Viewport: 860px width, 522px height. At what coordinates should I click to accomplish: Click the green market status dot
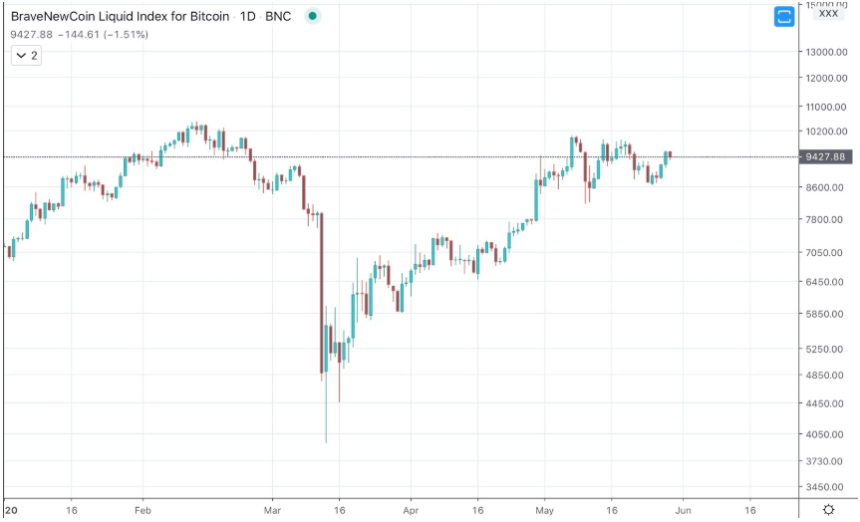tap(314, 16)
